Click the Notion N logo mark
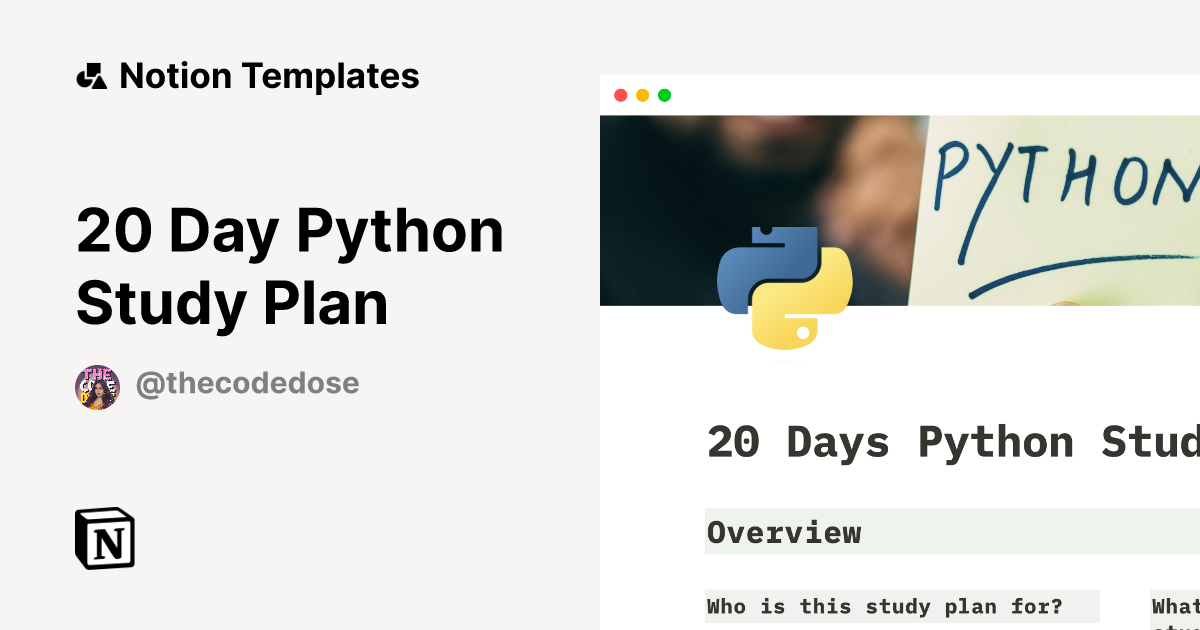This screenshot has height=630, width=1200. coord(103,539)
